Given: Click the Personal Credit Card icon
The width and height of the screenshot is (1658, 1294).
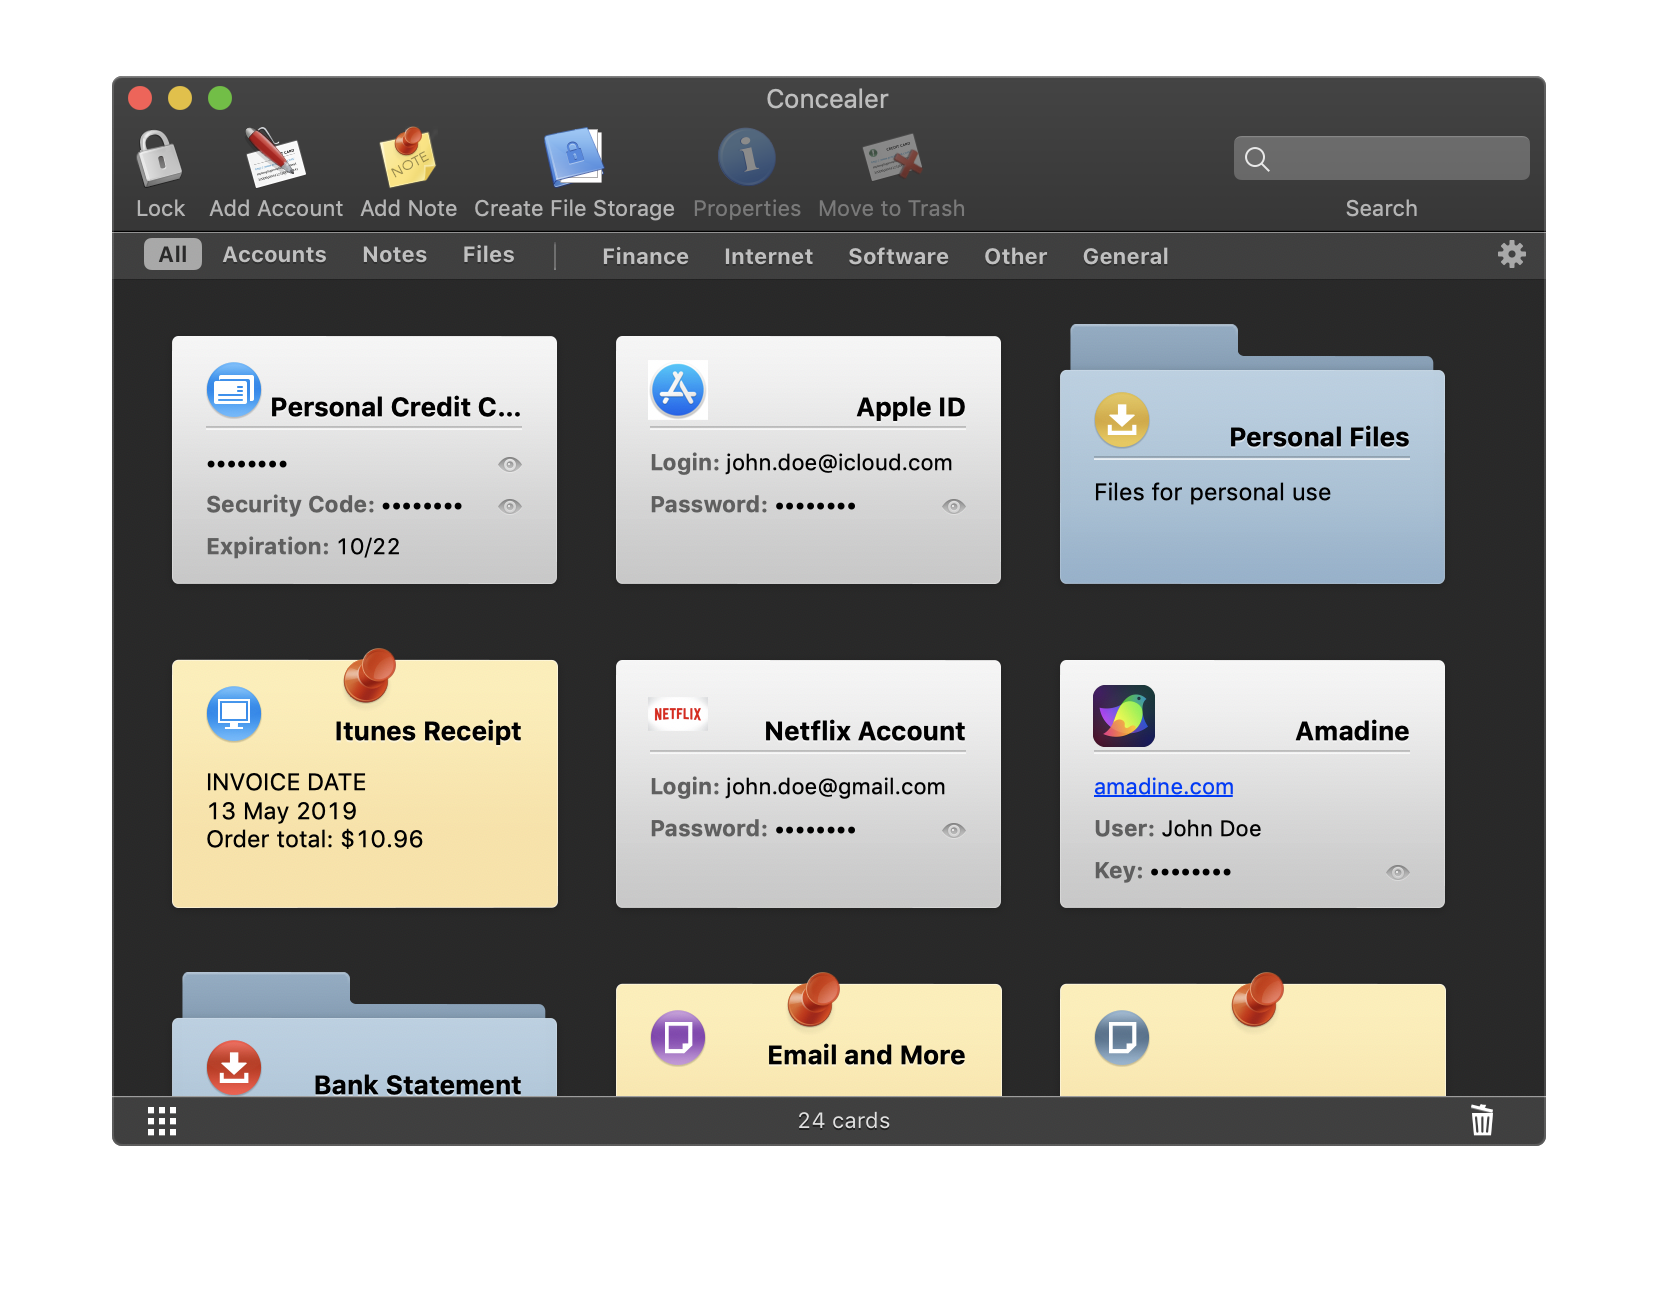Looking at the screenshot, I should coord(234,390).
